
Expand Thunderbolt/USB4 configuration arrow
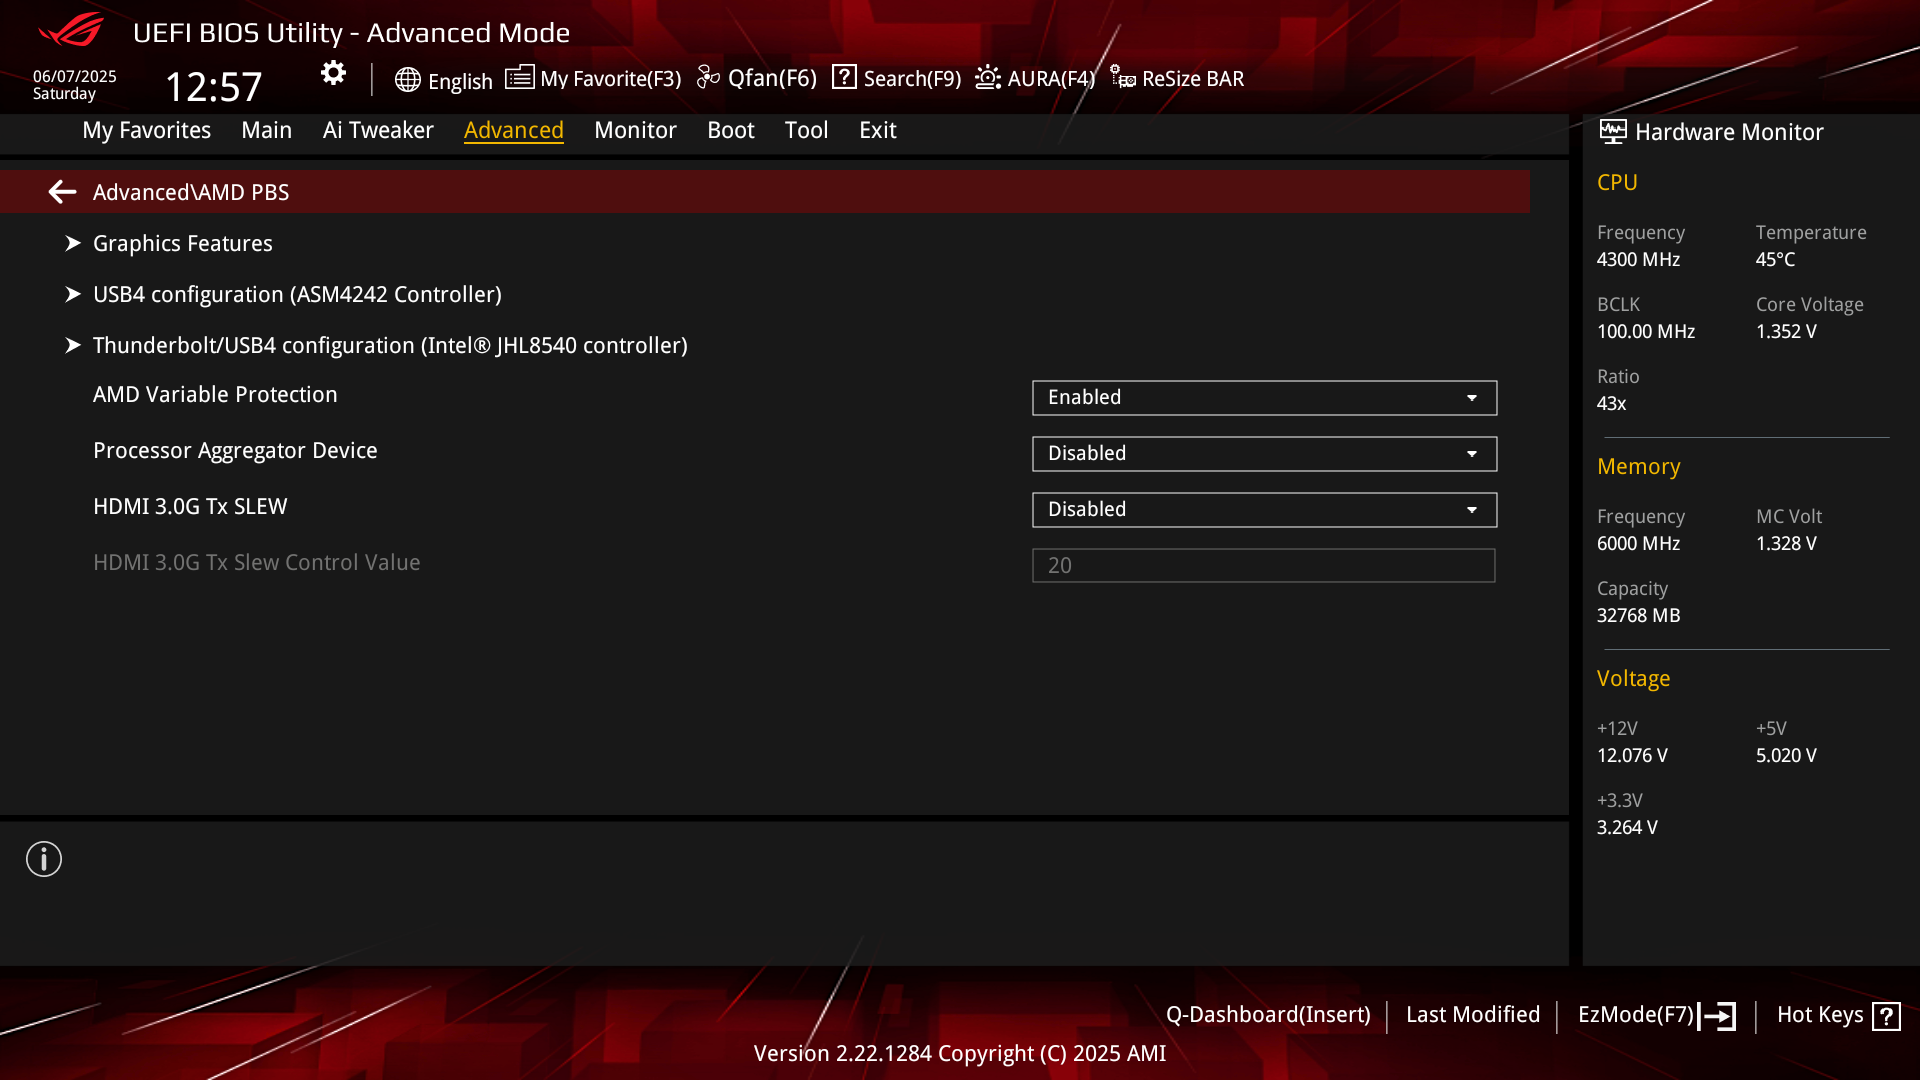click(72, 345)
